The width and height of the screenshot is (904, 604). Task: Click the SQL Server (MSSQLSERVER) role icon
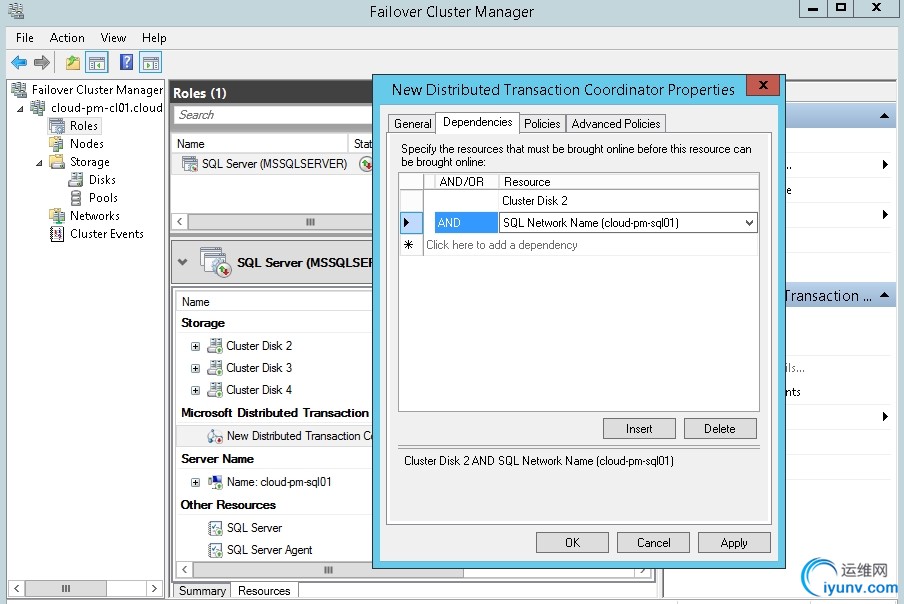point(190,164)
